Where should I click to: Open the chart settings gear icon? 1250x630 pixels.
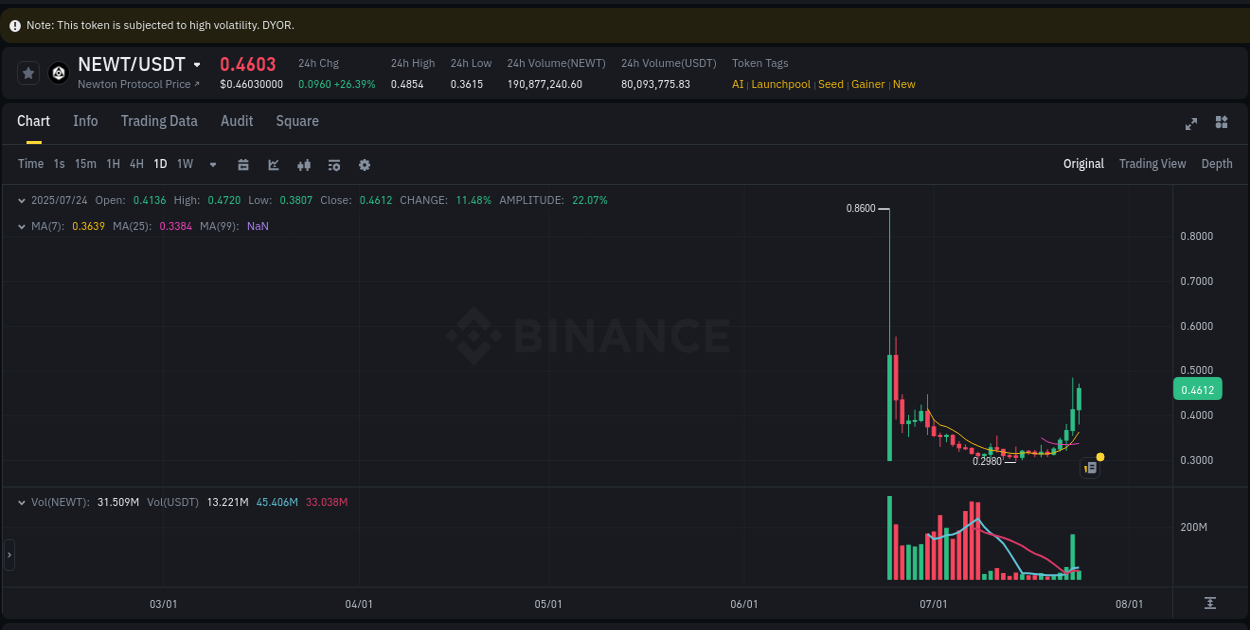[364, 164]
